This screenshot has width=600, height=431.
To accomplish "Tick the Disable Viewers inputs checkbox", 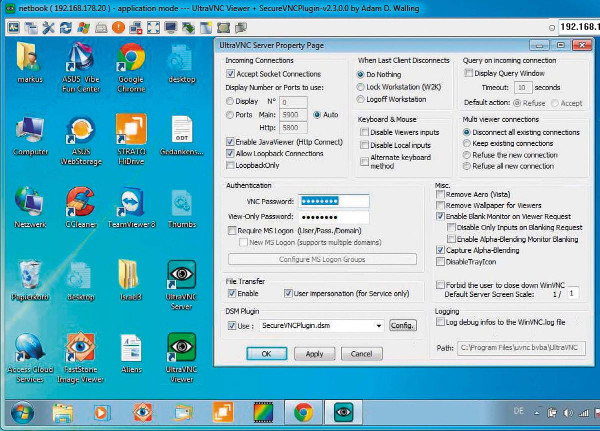I will 364,132.
